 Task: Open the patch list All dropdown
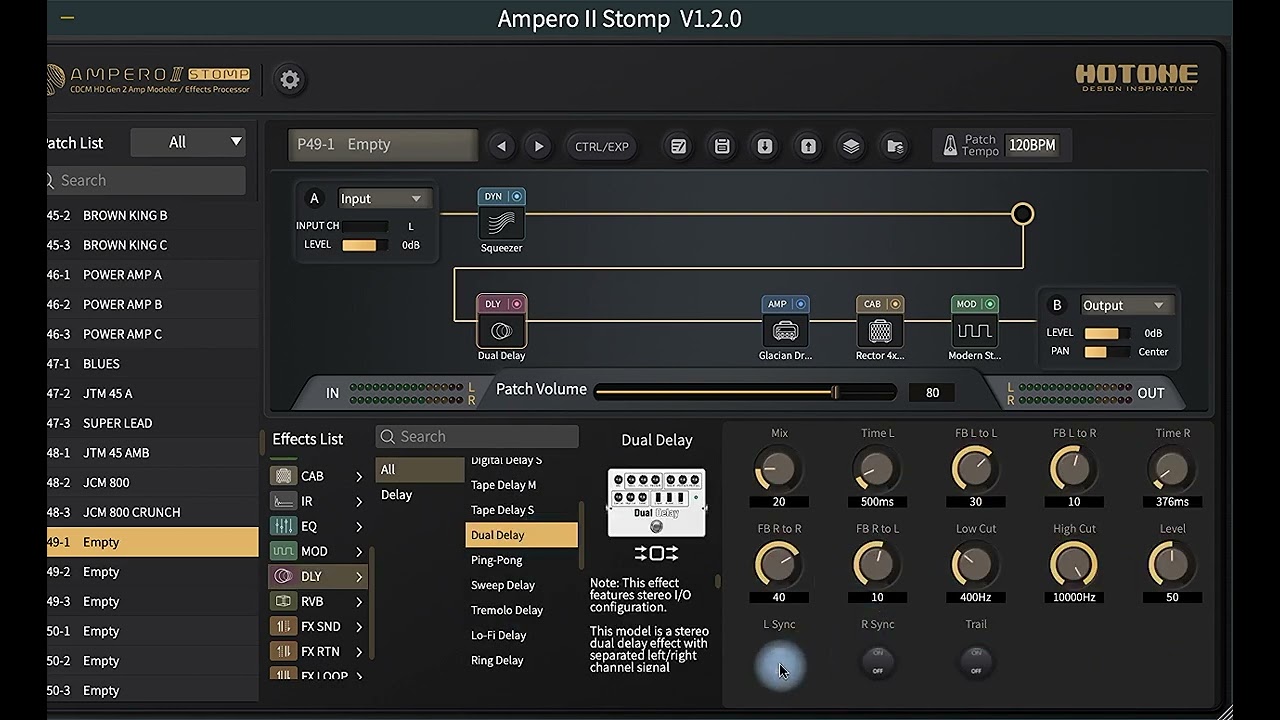pos(188,142)
